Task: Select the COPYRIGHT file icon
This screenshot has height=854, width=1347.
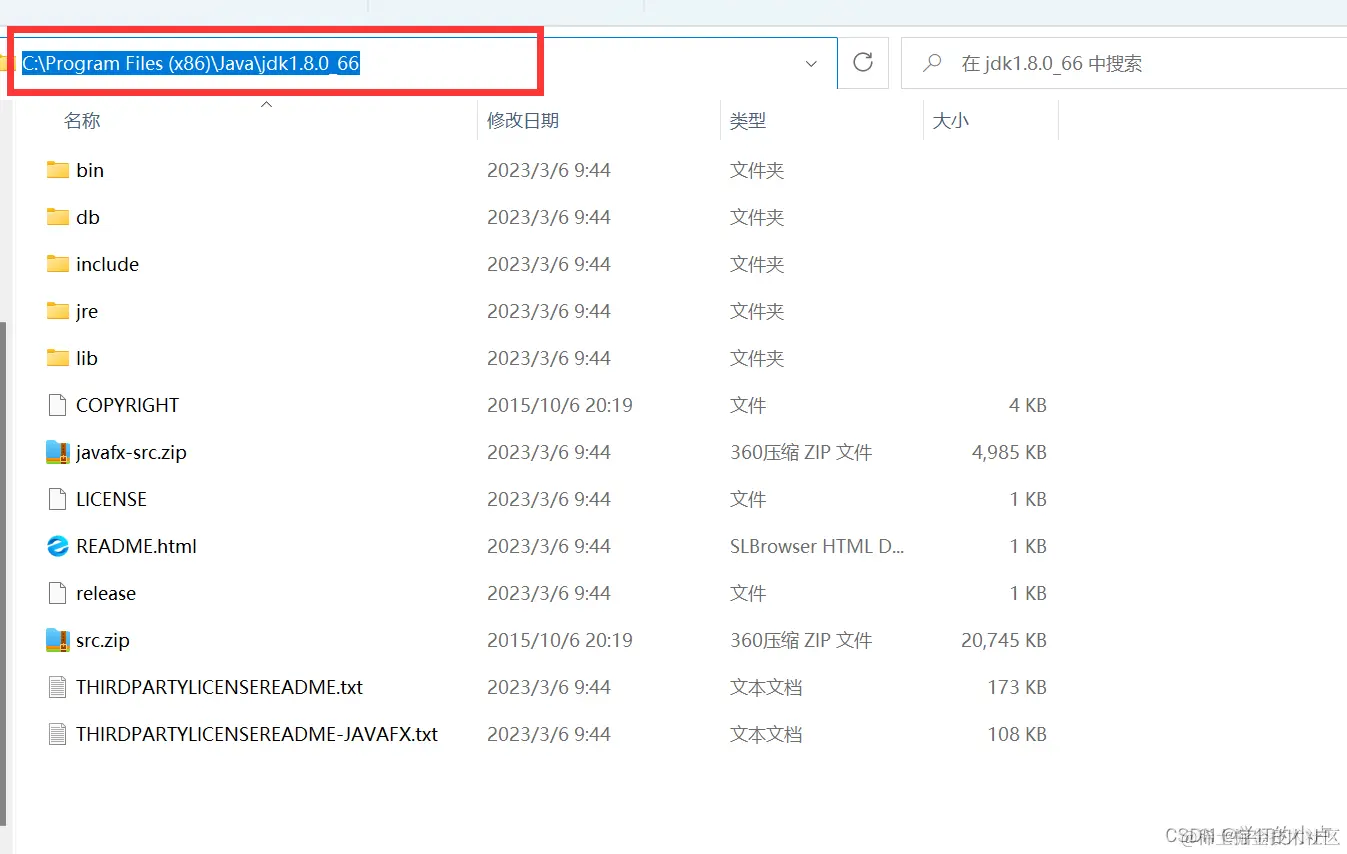Action: point(58,405)
